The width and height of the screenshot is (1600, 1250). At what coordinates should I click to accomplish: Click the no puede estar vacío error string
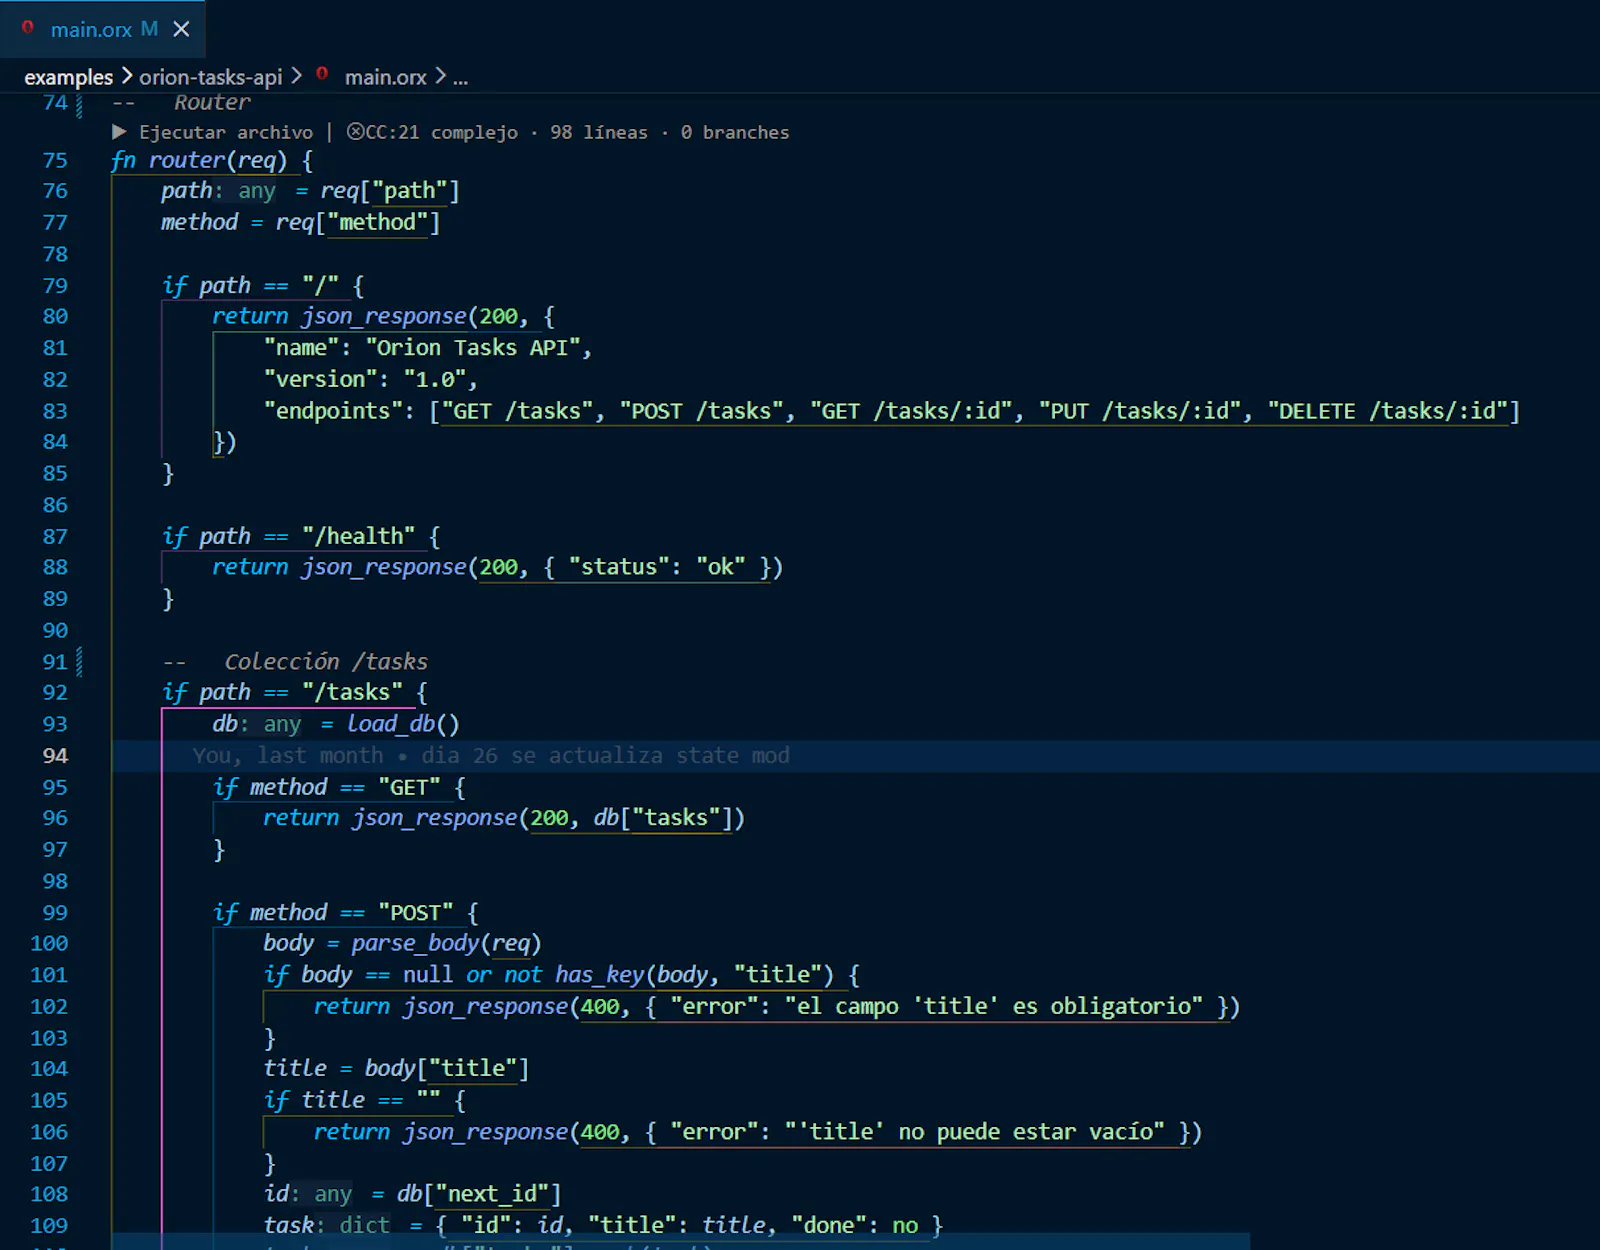(x=974, y=1131)
